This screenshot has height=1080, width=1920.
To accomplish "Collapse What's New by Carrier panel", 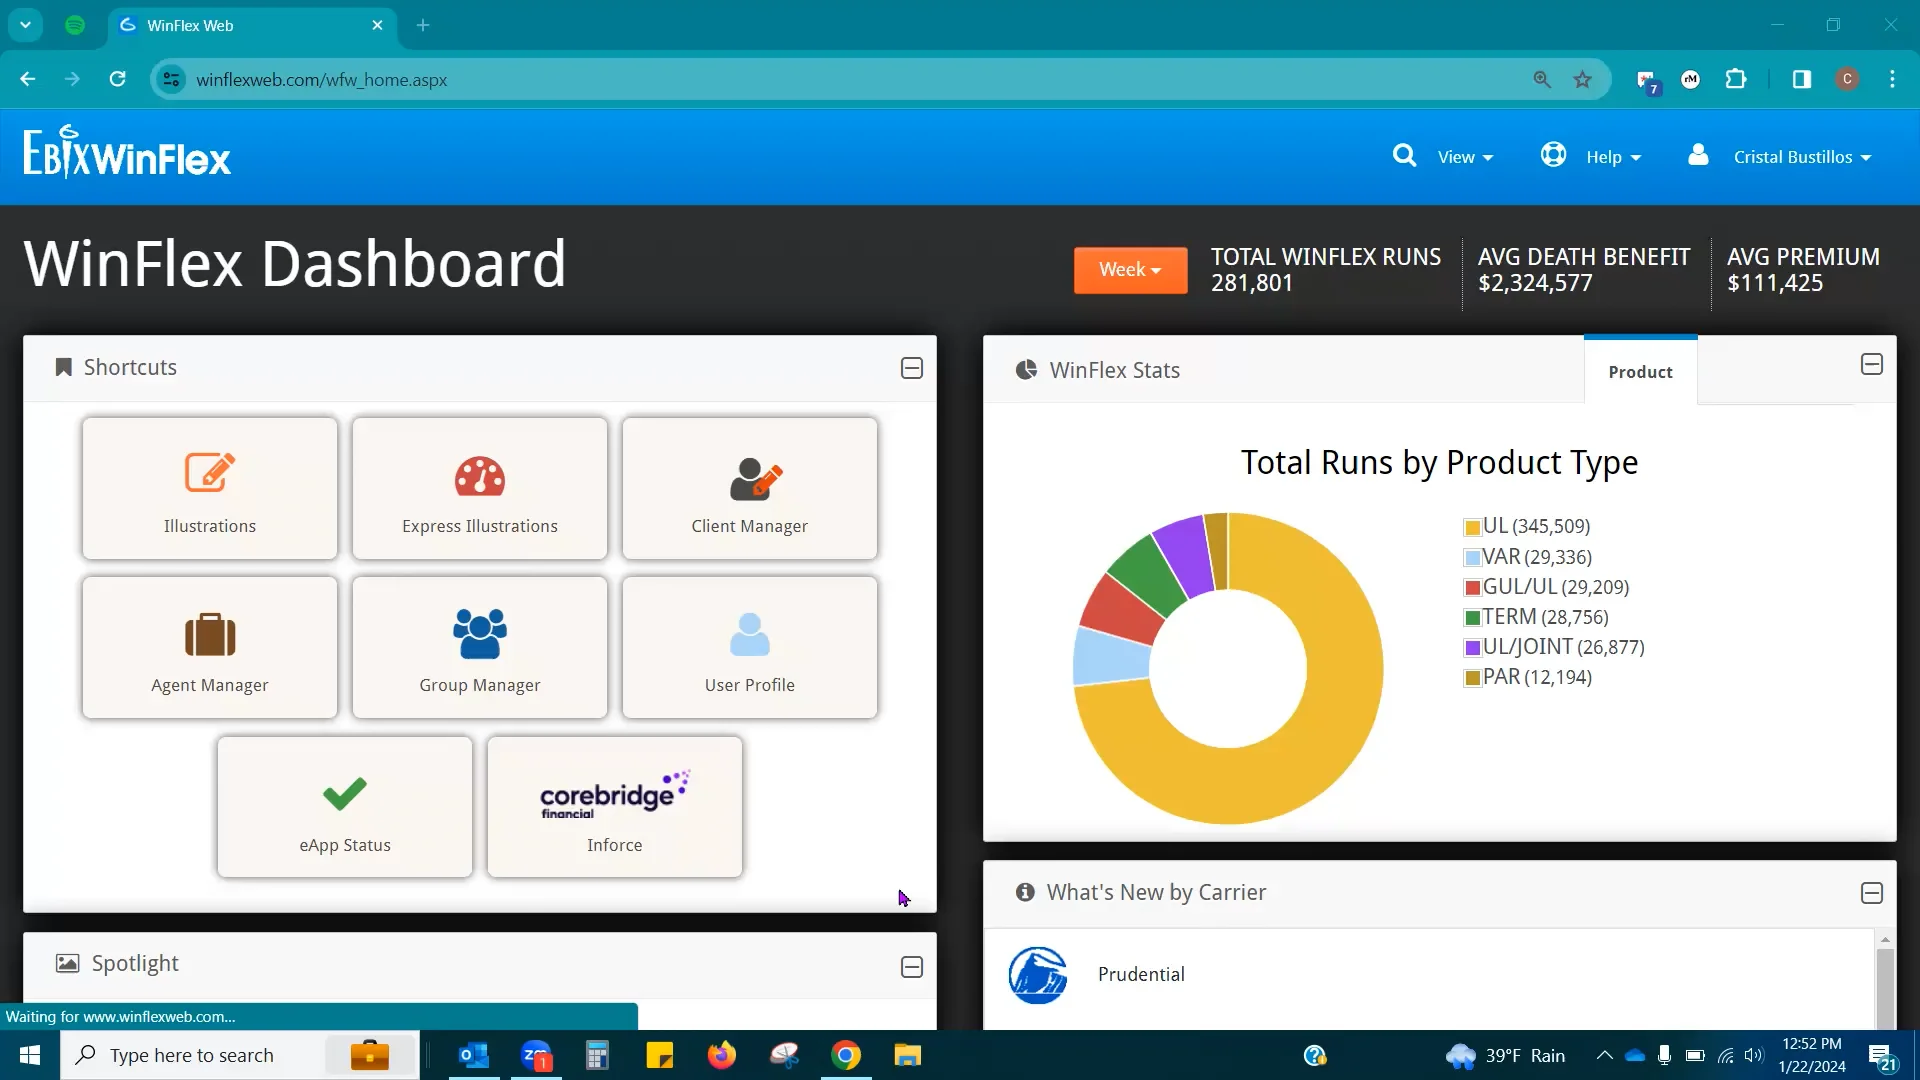I will click(1871, 893).
